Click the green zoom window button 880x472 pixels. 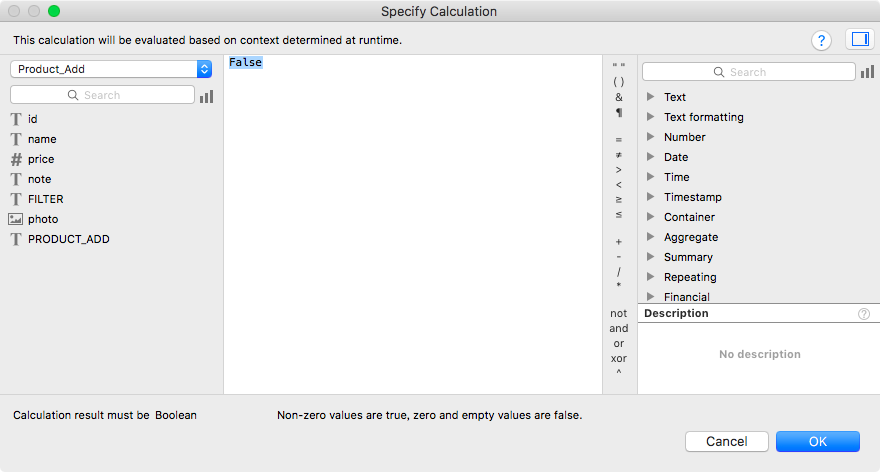coord(54,11)
